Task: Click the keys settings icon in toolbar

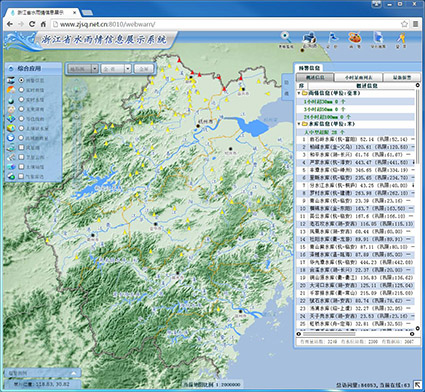Action: 400,38
